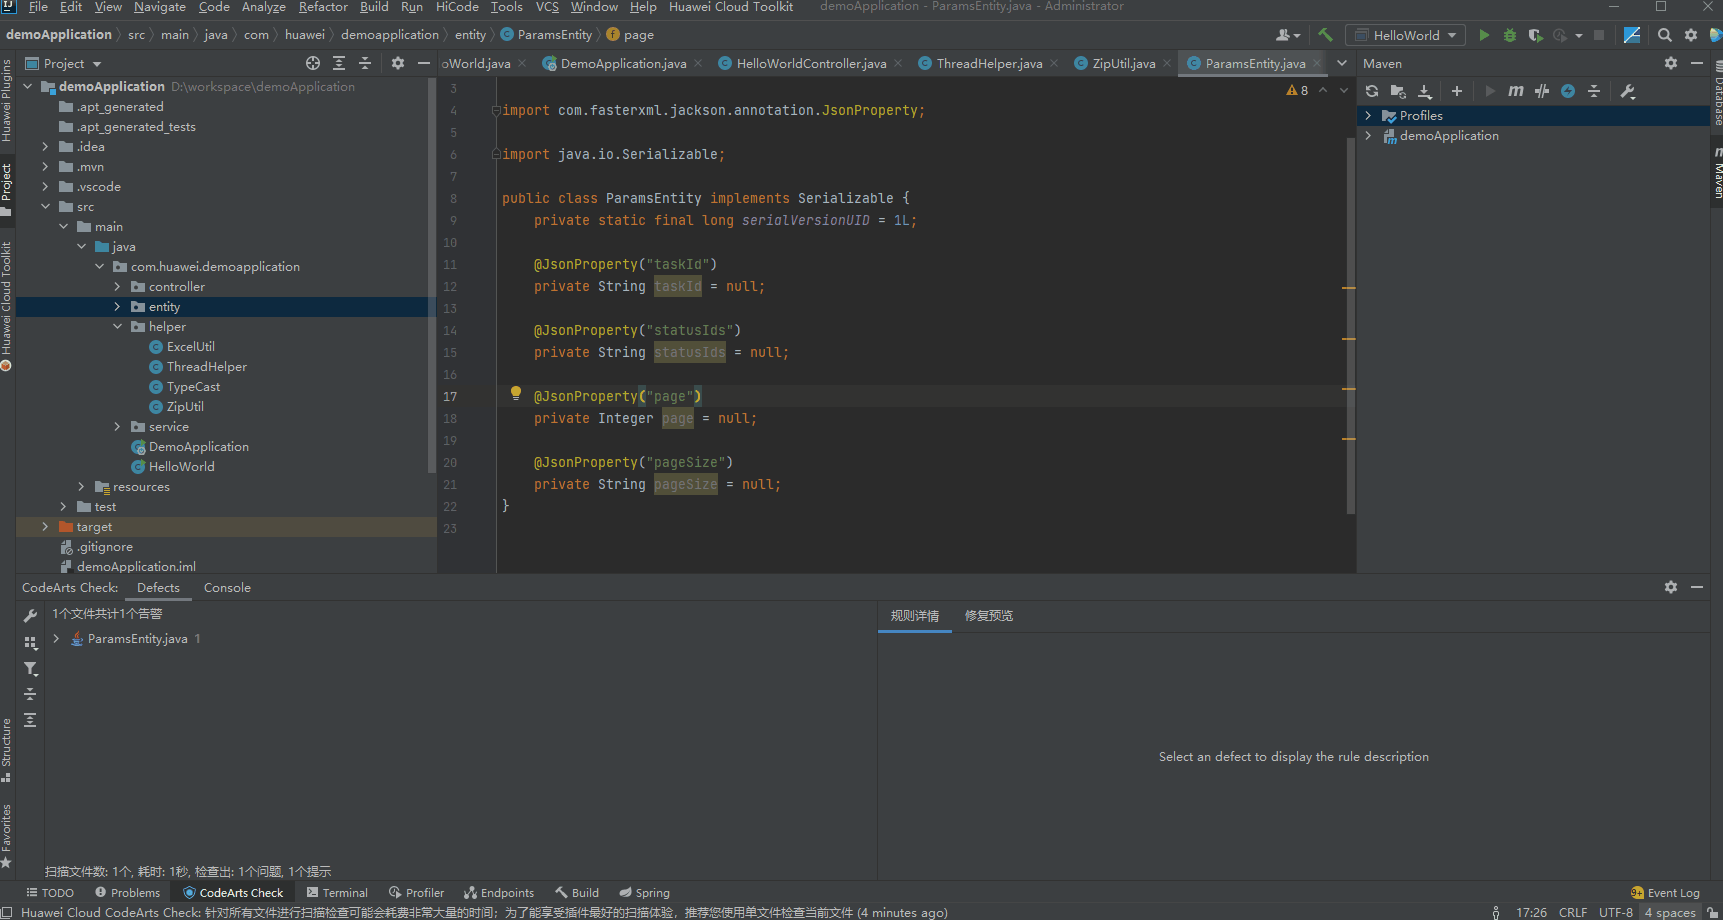Toggle the CodeArts Check tool window
The height and width of the screenshot is (920, 1723).
pyautogui.click(x=233, y=893)
